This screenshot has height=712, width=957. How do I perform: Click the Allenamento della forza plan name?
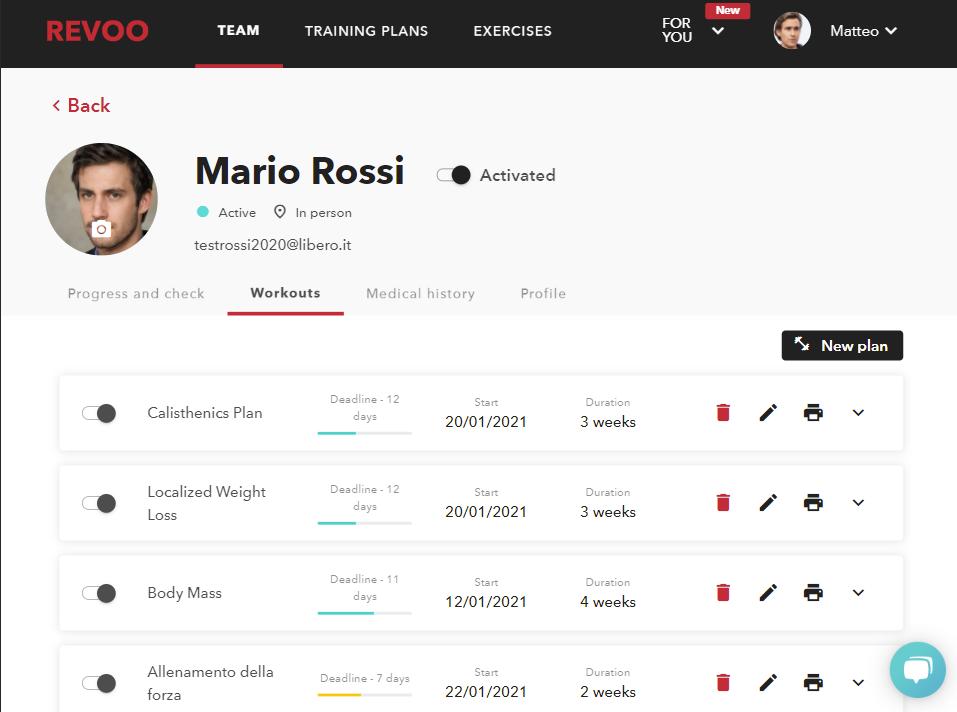(210, 683)
